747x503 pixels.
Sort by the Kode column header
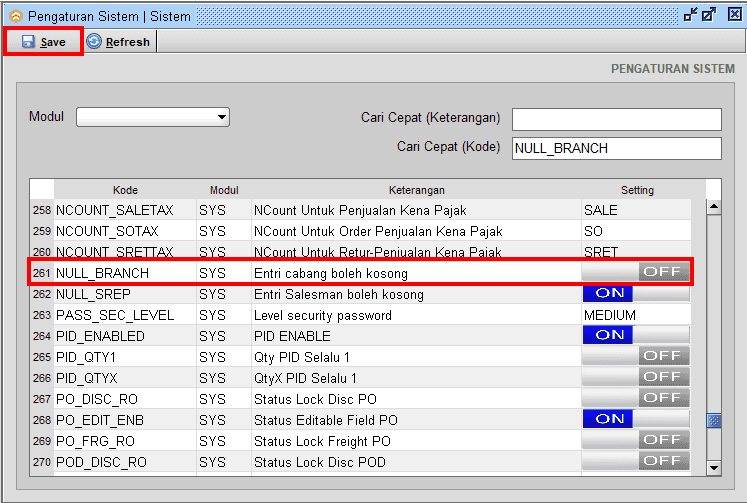tap(125, 190)
